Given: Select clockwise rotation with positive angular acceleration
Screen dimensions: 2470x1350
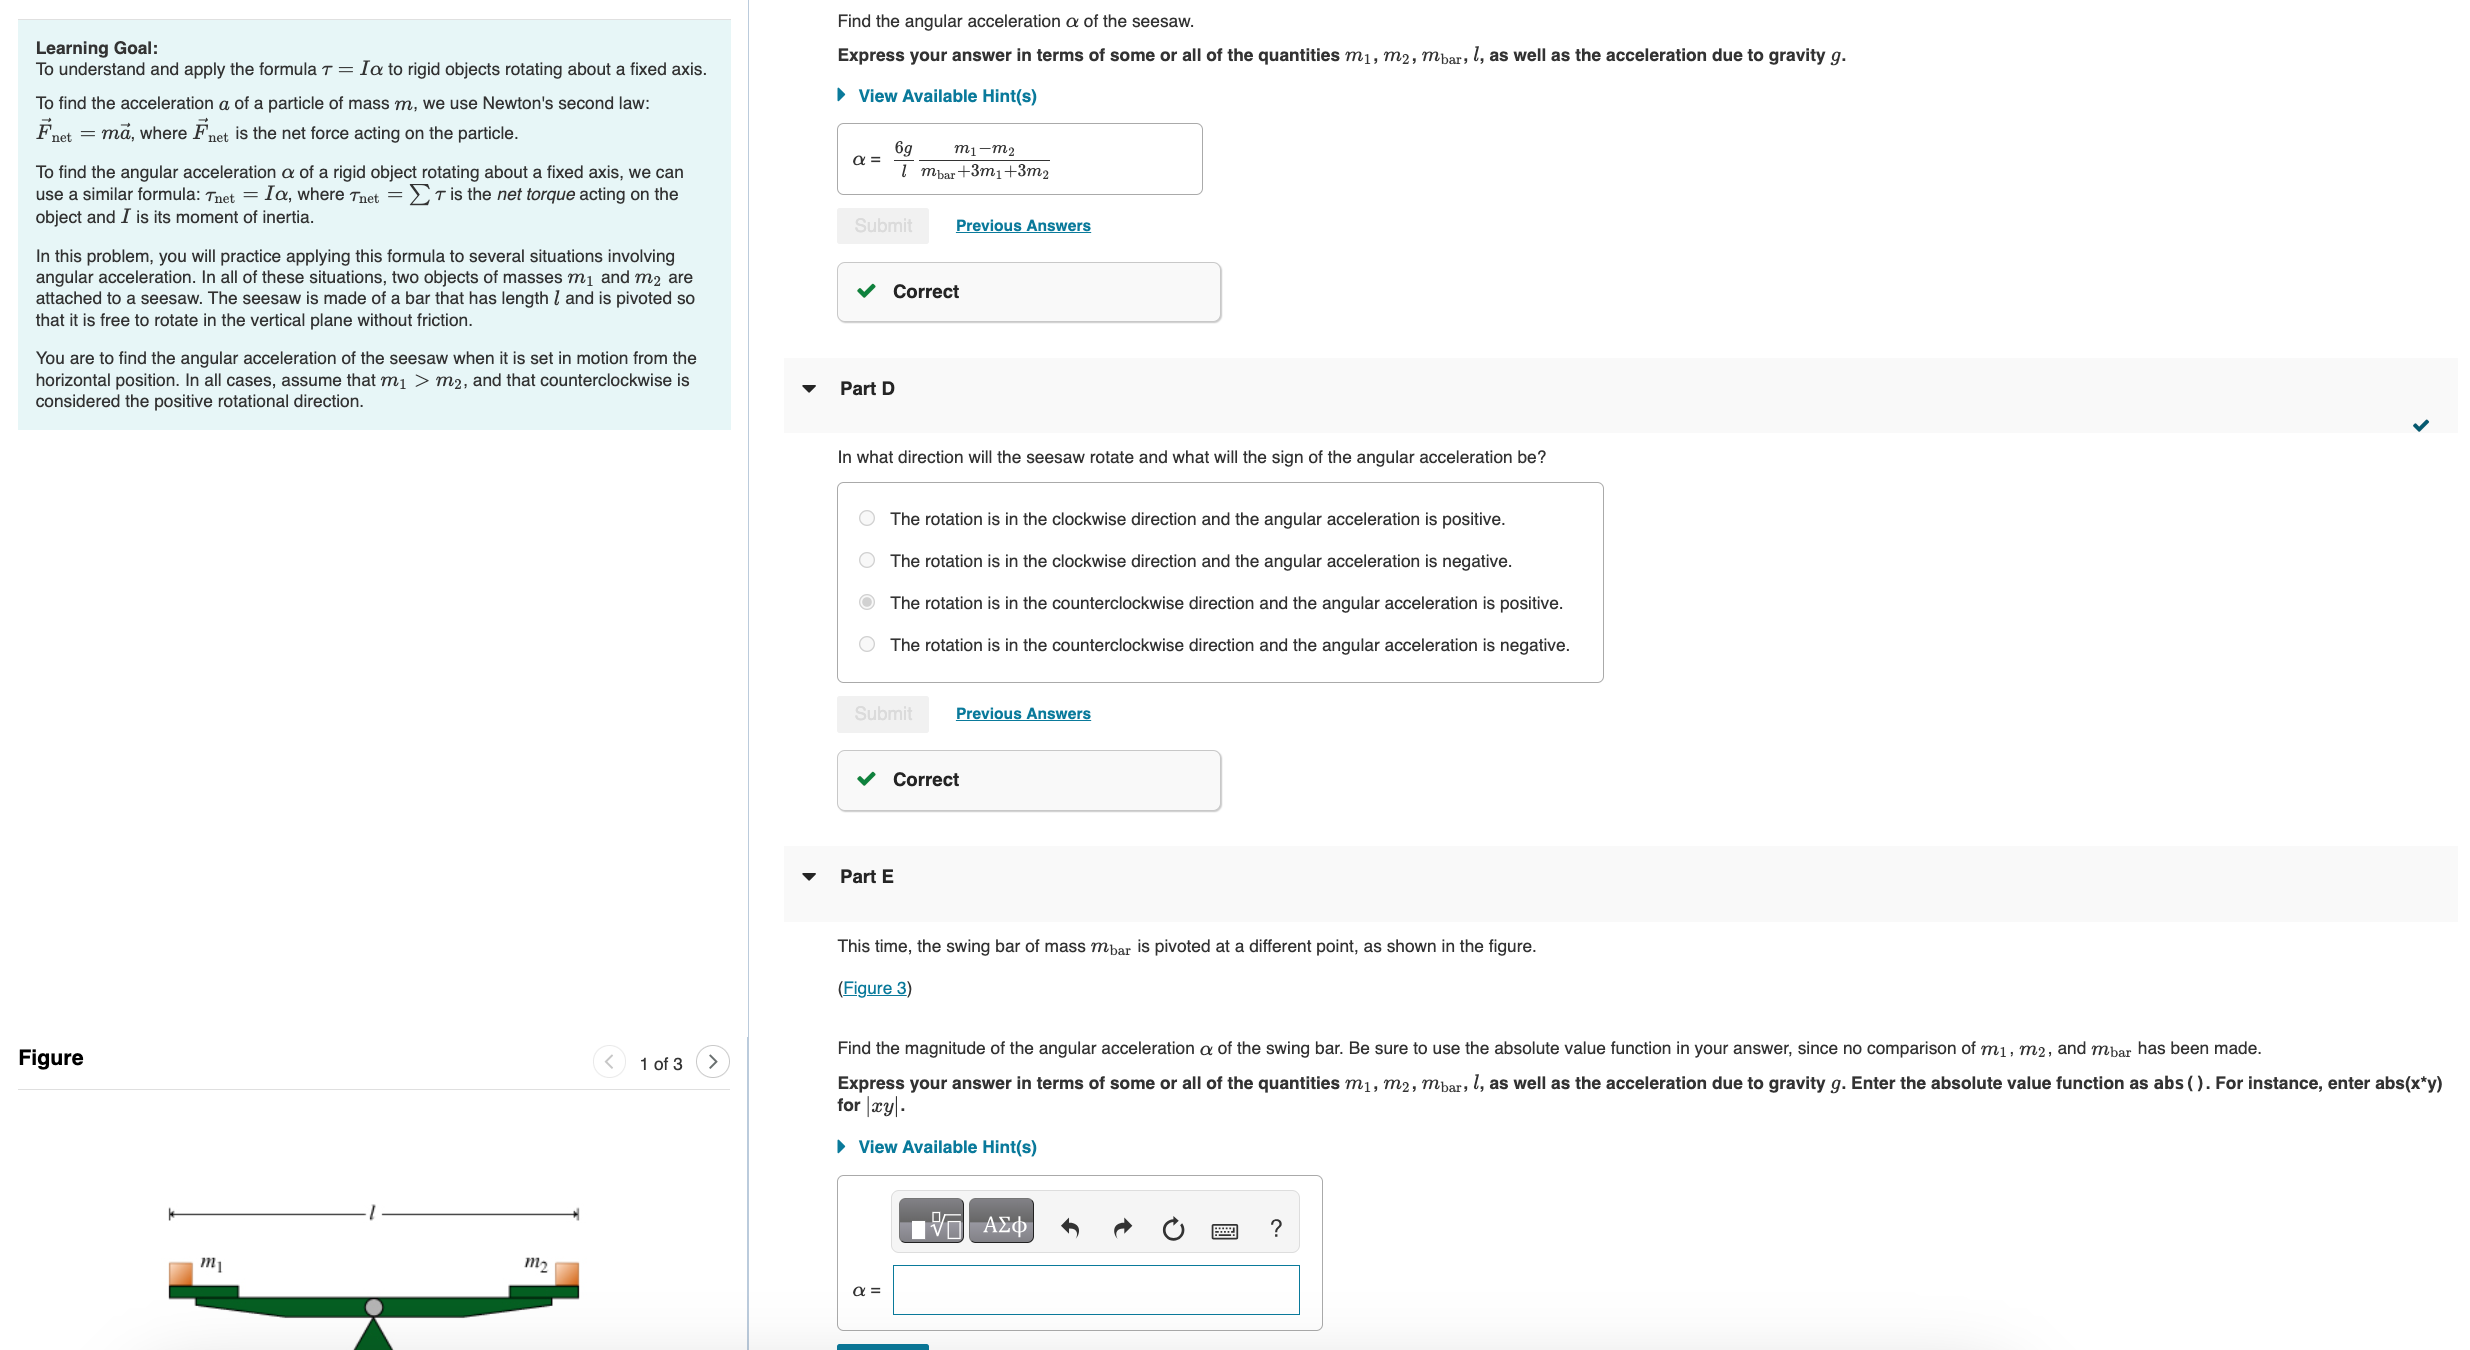Looking at the screenshot, I should (x=866, y=518).
